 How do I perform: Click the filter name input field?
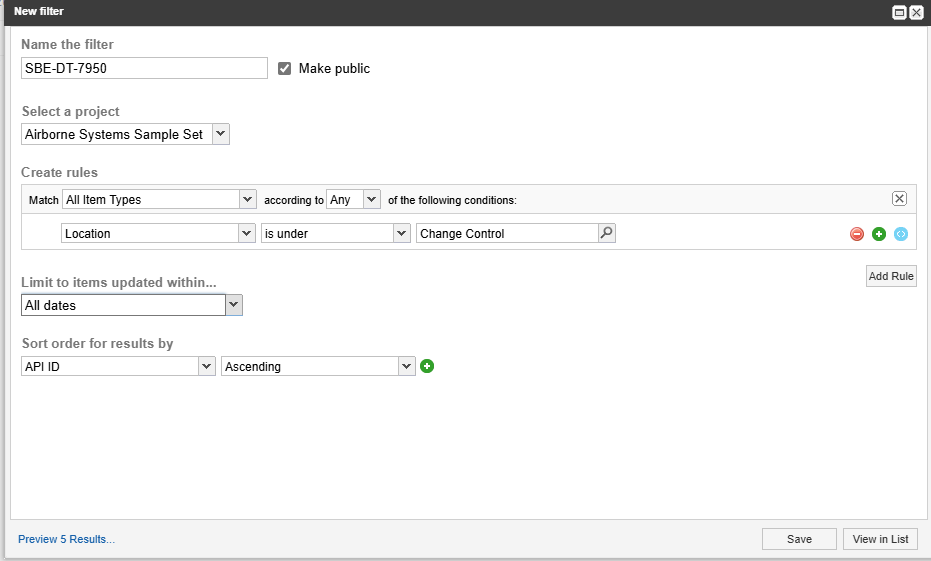144,68
